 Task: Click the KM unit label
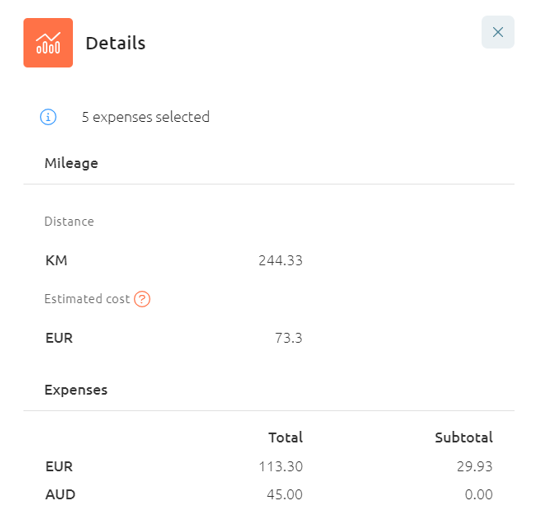click(x=56, y=260)
